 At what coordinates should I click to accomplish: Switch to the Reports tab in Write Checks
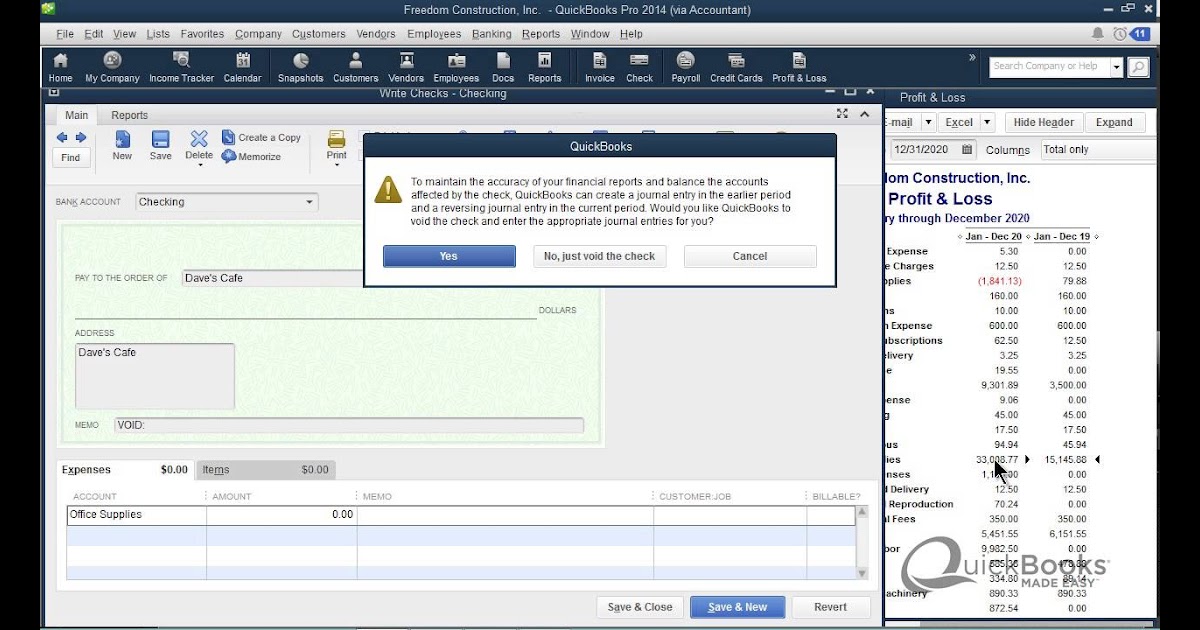pos(129,115)
